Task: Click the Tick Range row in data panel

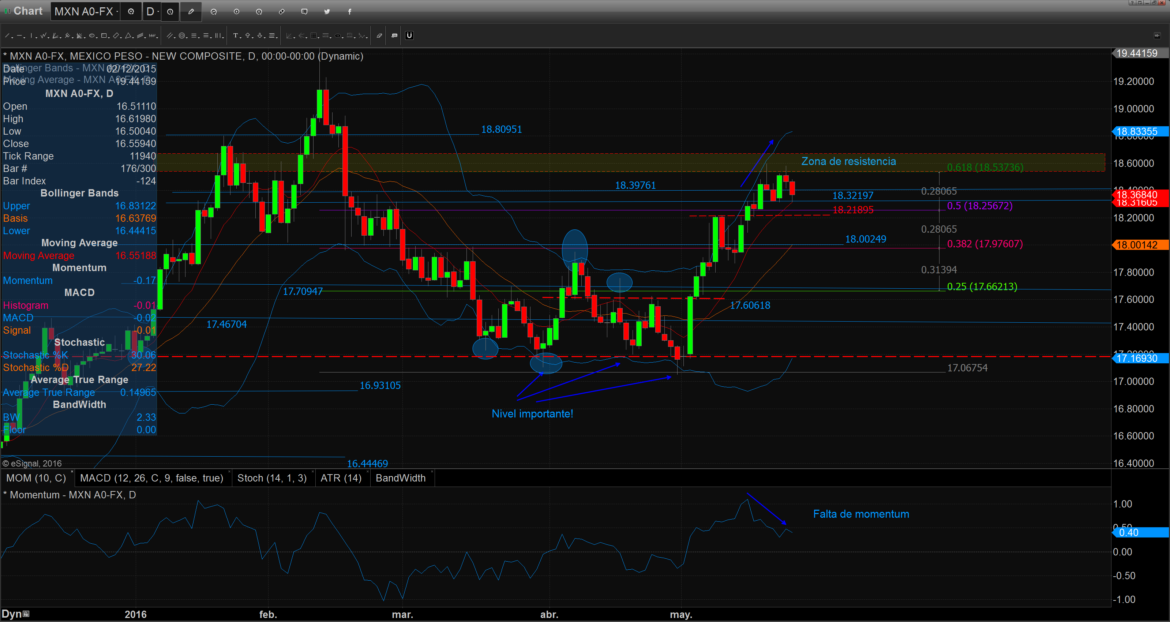Action: [79, 156]
